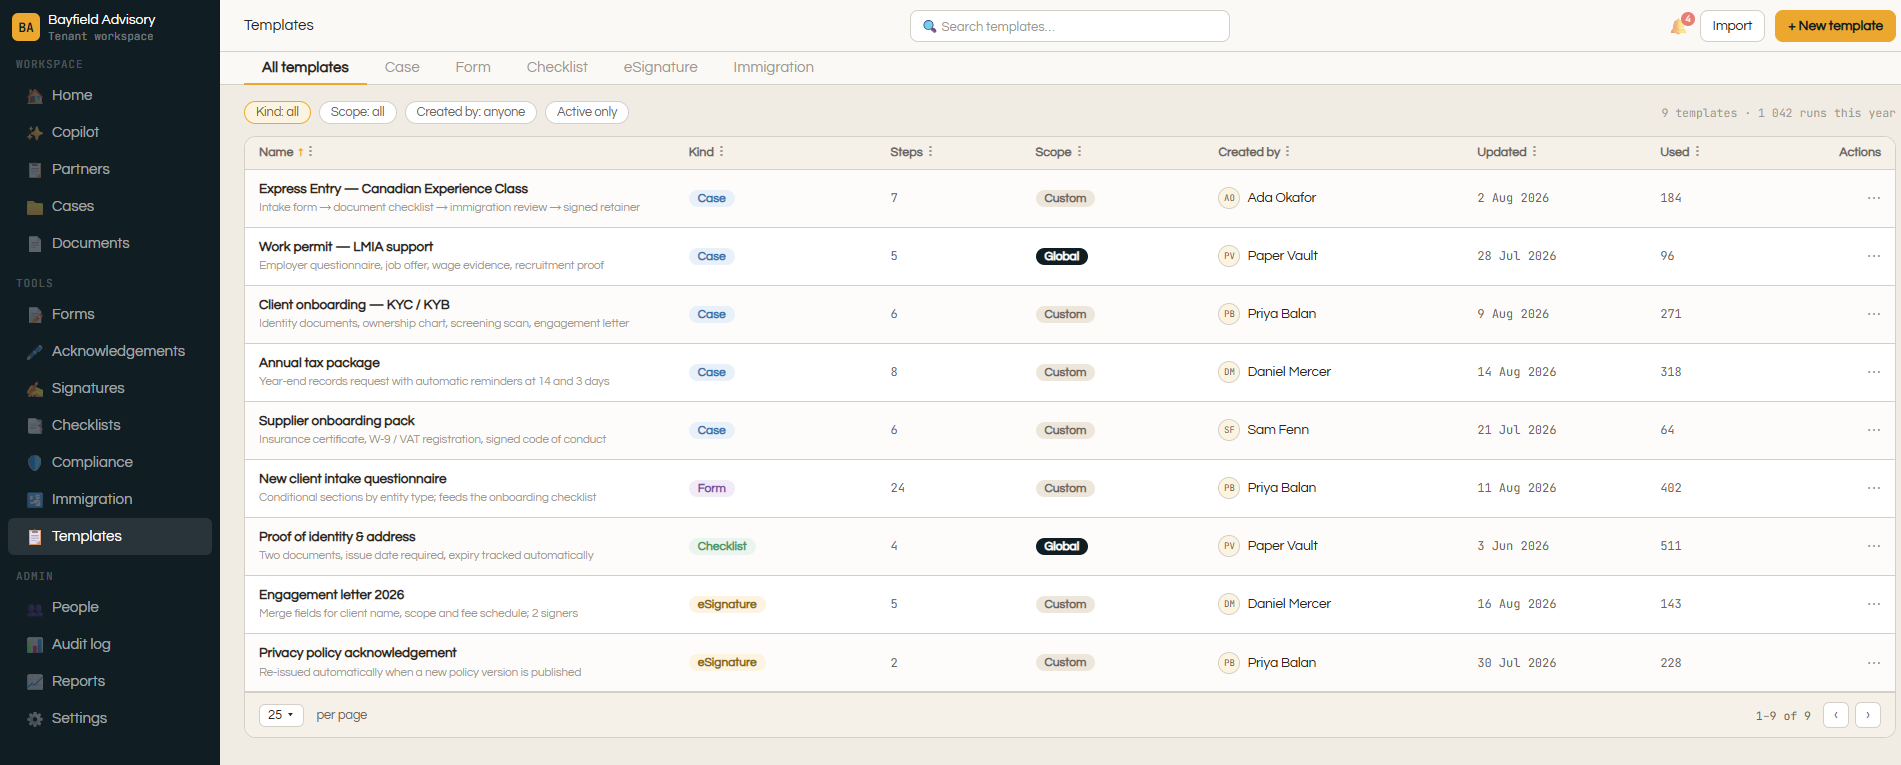Viewport: 1901px width, 765px height.
Task: Open Created by column options menu
Action: coord(1288,152)
